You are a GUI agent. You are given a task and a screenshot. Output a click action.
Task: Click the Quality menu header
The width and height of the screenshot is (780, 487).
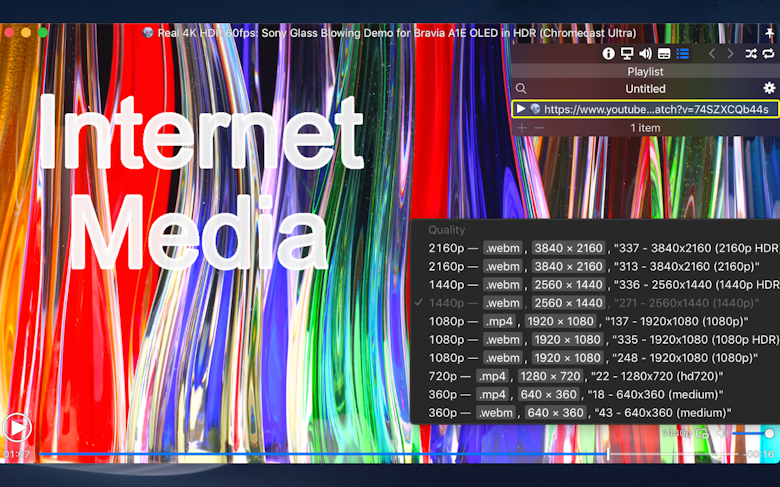[x=446, y=230]
